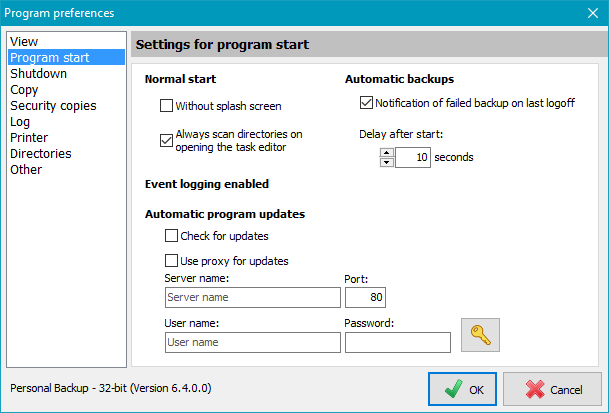This screenshot has height=413, width=609.
Task: Click the key icon to show password
Action: coord(480,335)
